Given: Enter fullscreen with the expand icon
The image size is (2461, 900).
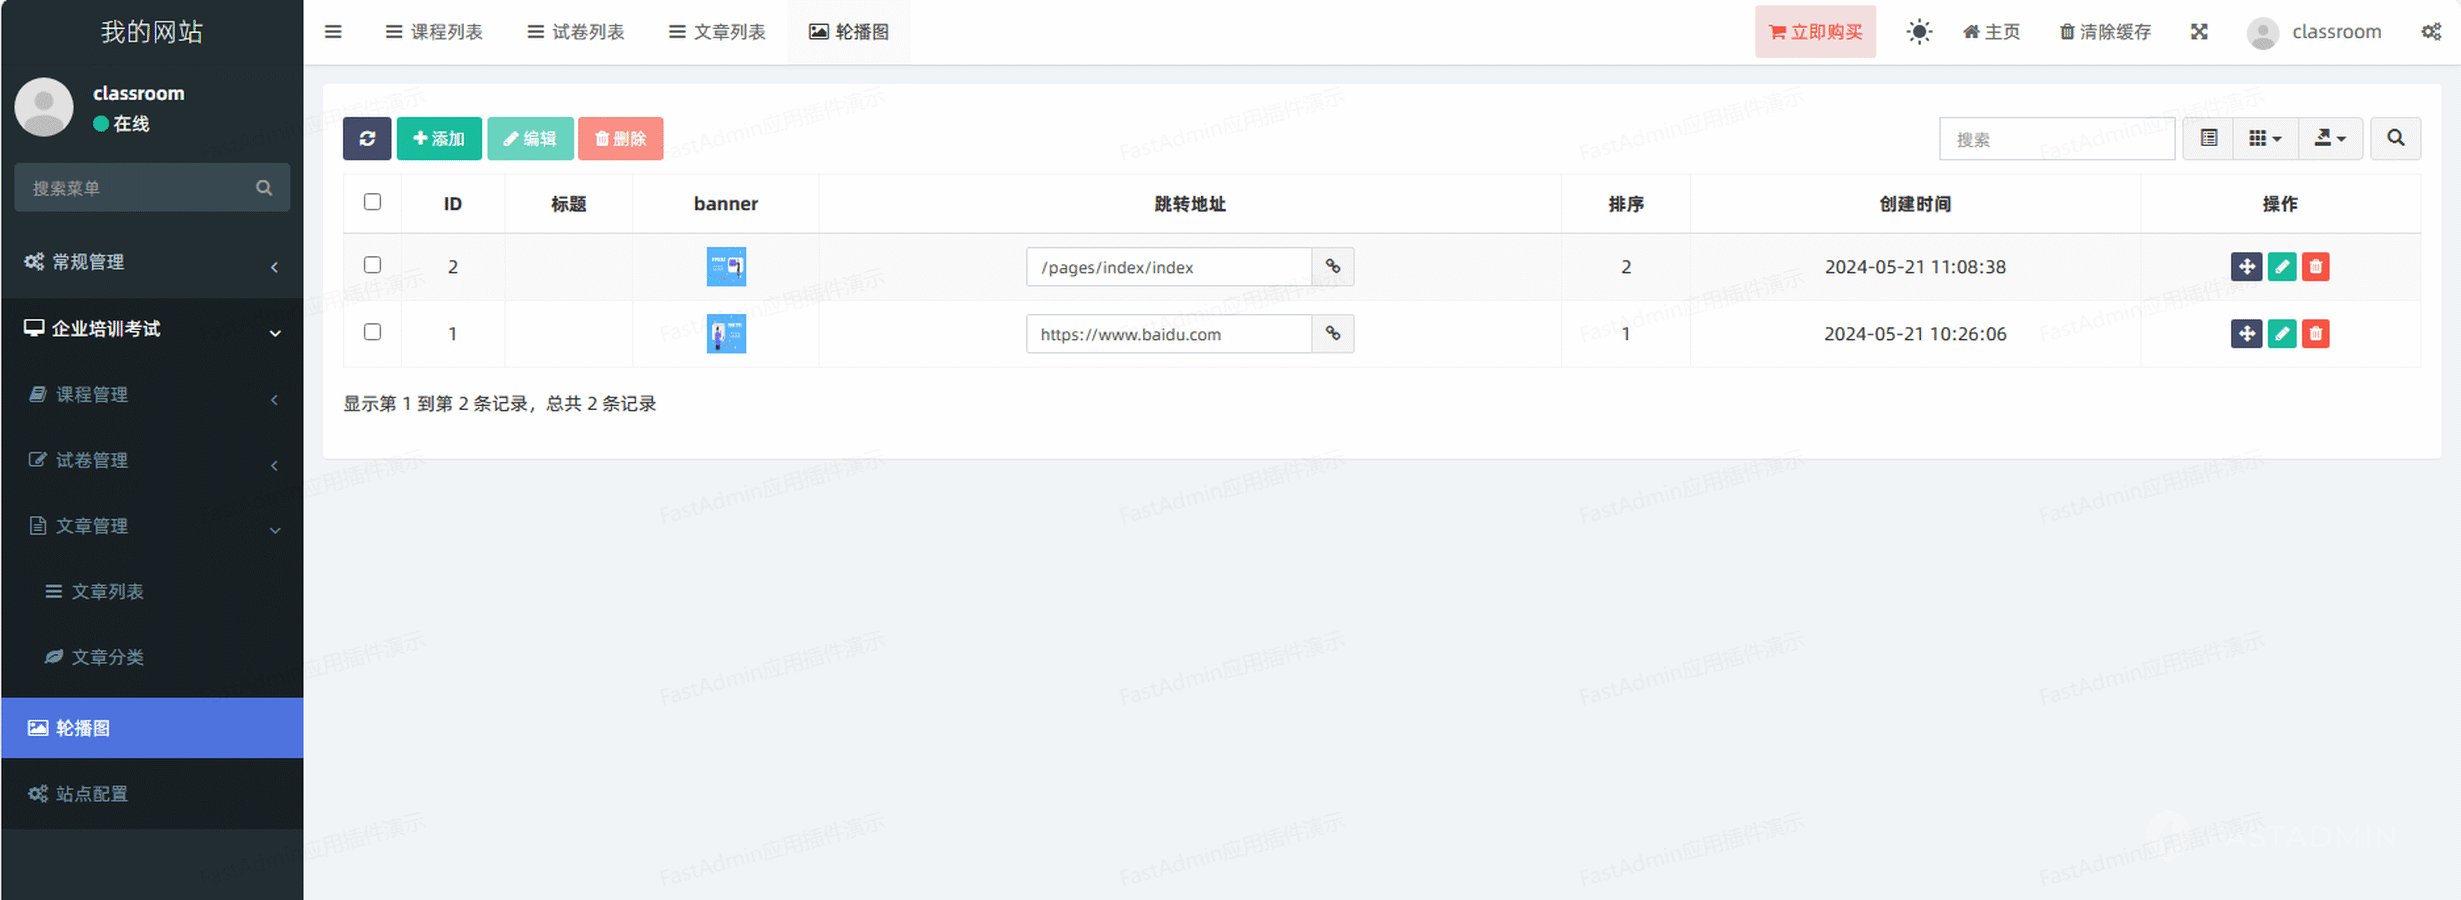Looking at the screenshot, I should pyautogui.click(x=2198, y=32).
